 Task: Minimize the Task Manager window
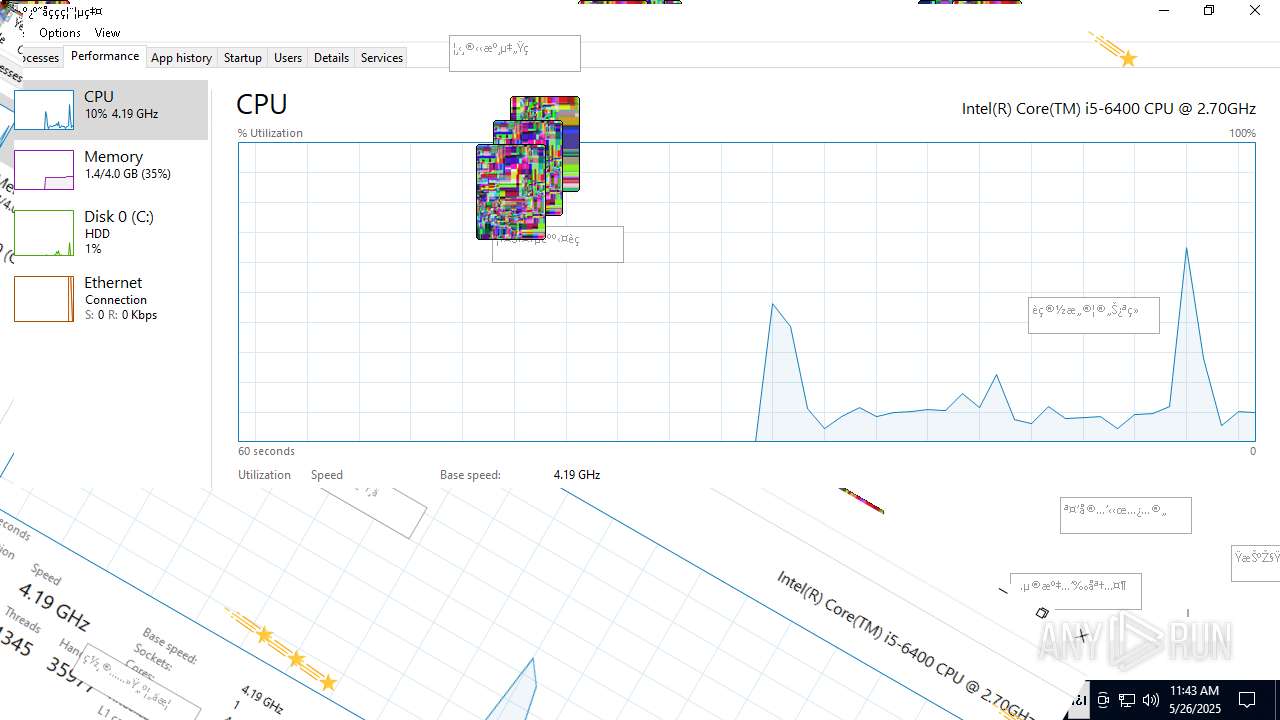[x=1164, y=11]
